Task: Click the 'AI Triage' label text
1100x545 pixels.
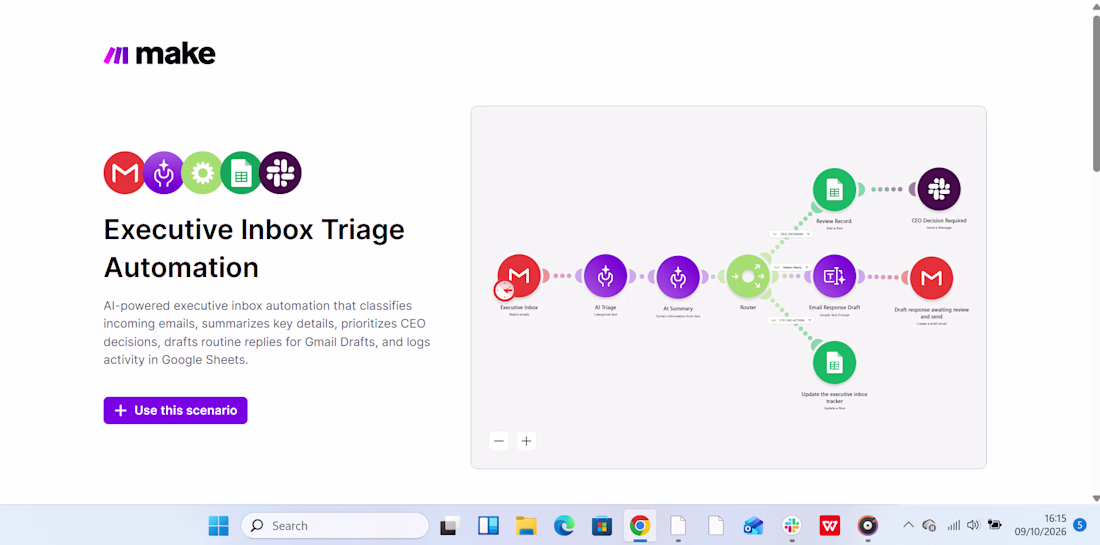Action: point(605,307)
